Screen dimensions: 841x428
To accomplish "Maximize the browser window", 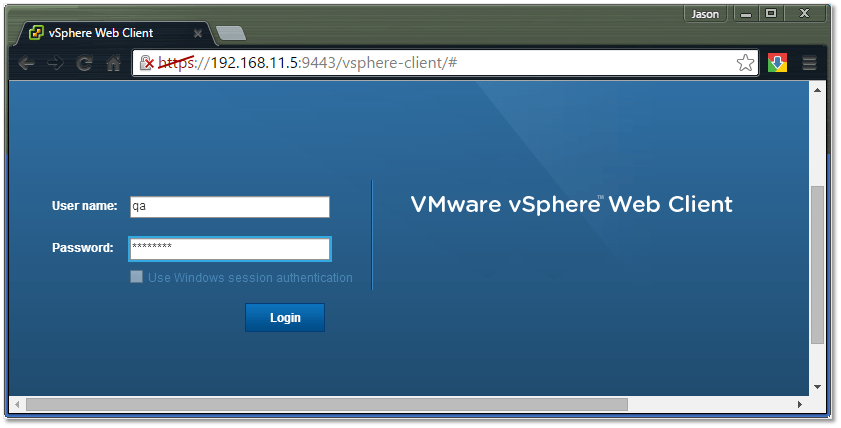I will pyautogui.click(x=771, y=14).
